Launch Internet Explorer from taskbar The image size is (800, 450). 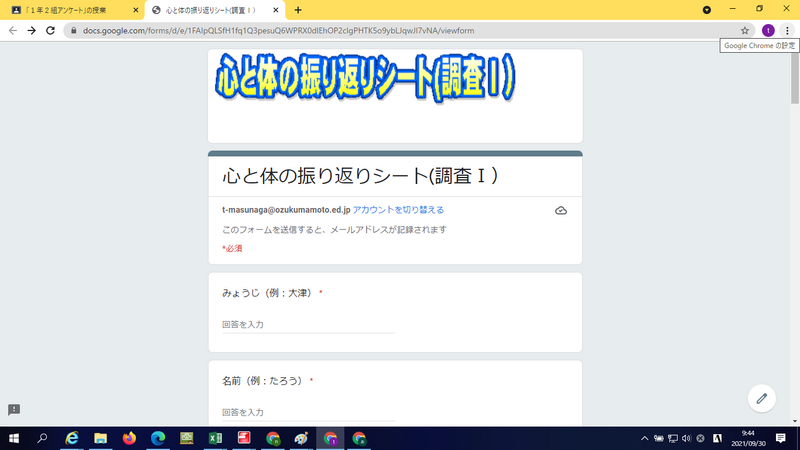(72, 438)
